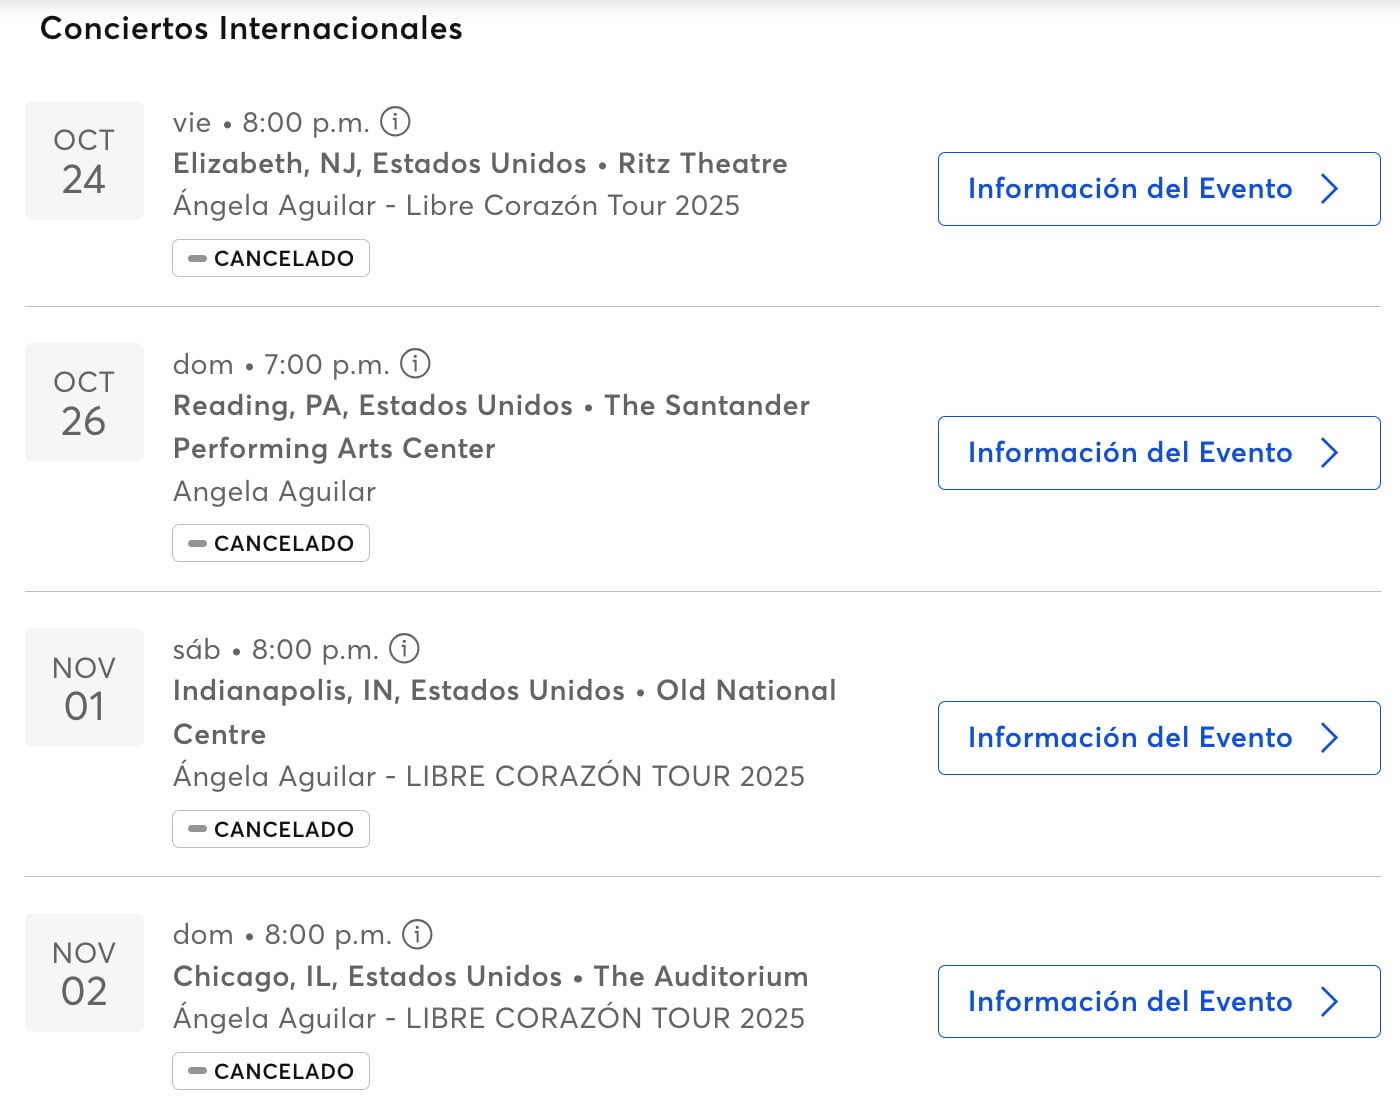Click chevron arrow on Reading PA event button
Screen dimensions: 1400x1116
tap(1329, 453)
